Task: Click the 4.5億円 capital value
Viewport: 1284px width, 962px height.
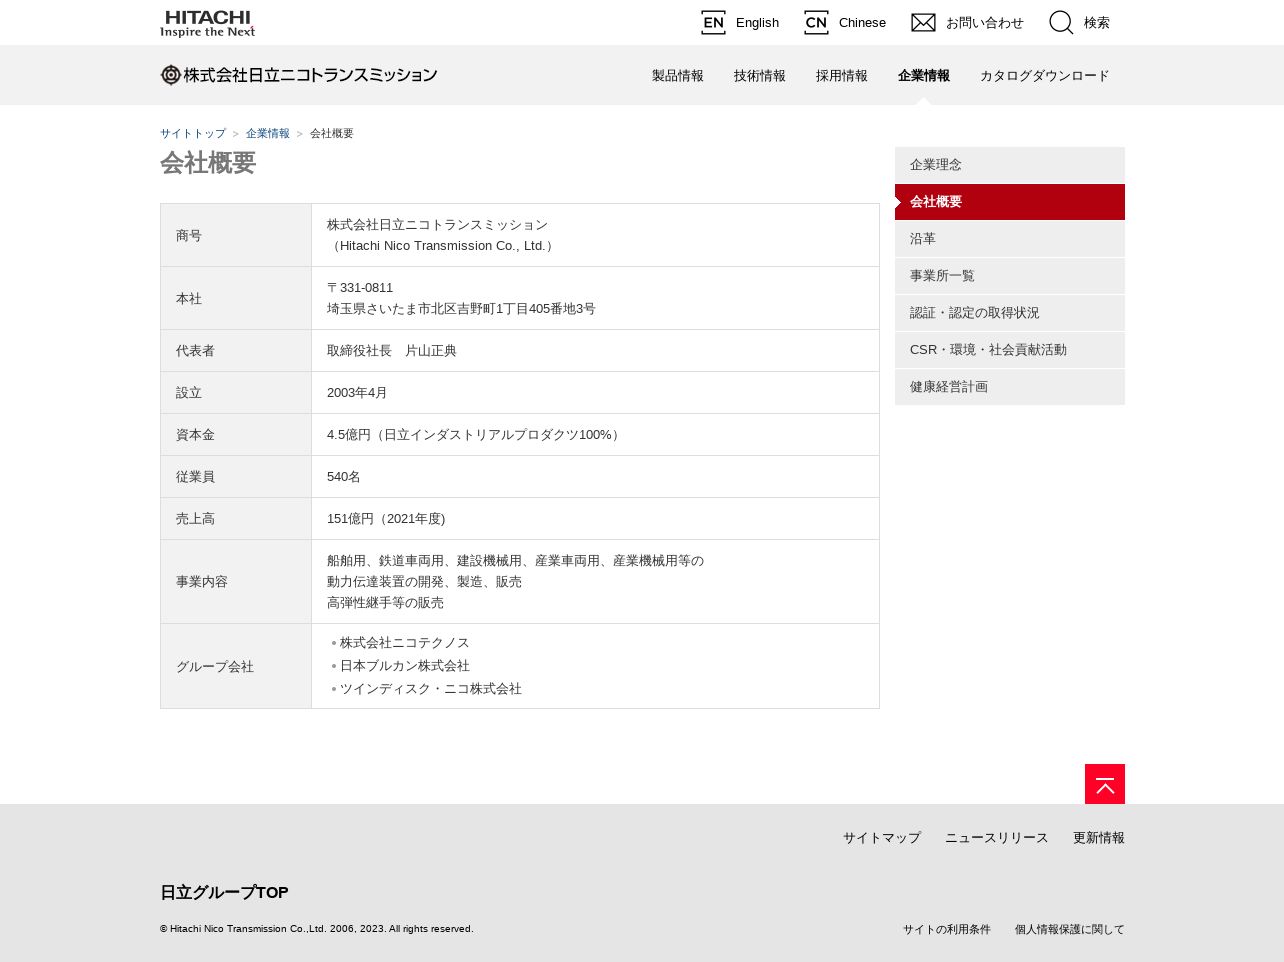Action: click(x=349, y=435)
